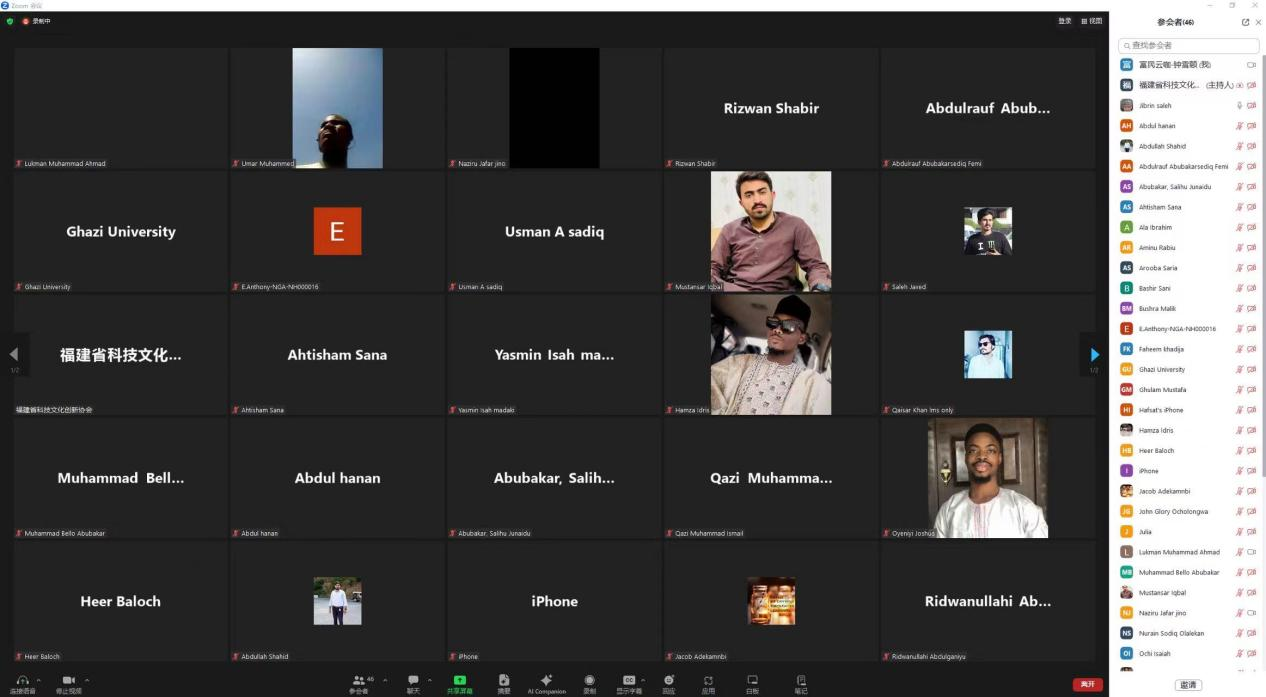Toggle the Stop Video camera button
Screen dimensions: 1266x697
click(69, 681)
